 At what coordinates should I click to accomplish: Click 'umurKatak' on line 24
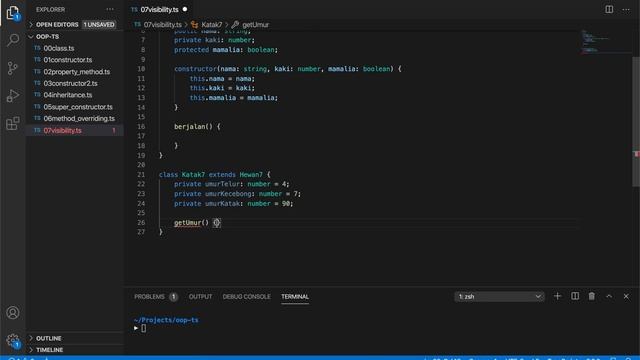point(222,204)
